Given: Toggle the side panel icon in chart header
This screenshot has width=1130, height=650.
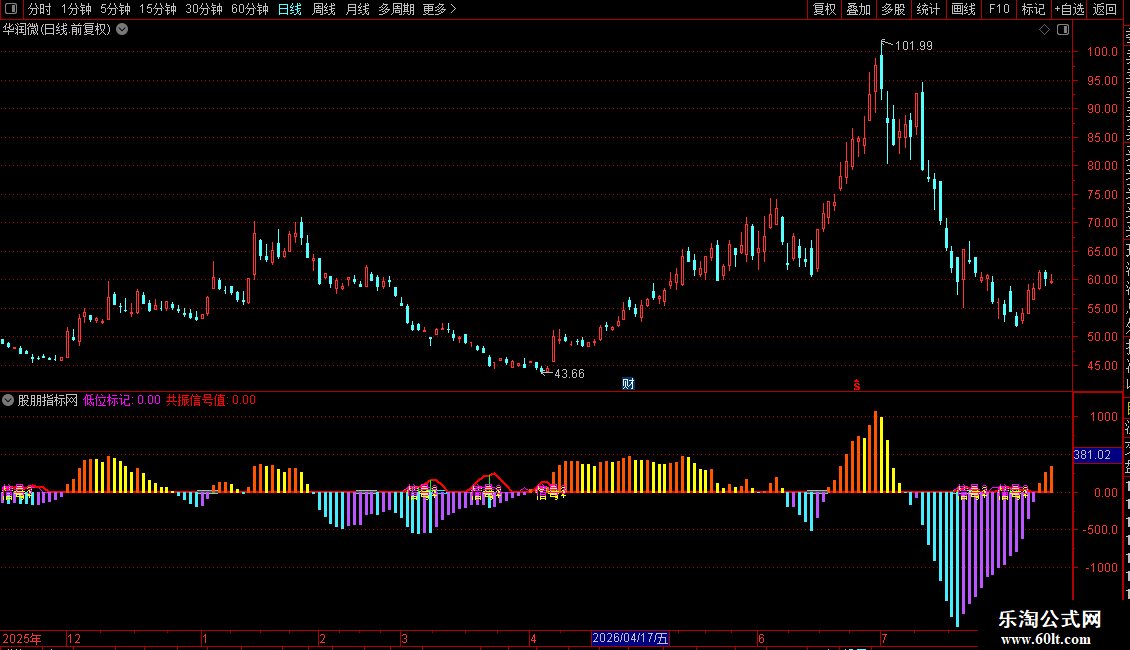Looking at the screenshot, I should click(x=1063, y=30).
